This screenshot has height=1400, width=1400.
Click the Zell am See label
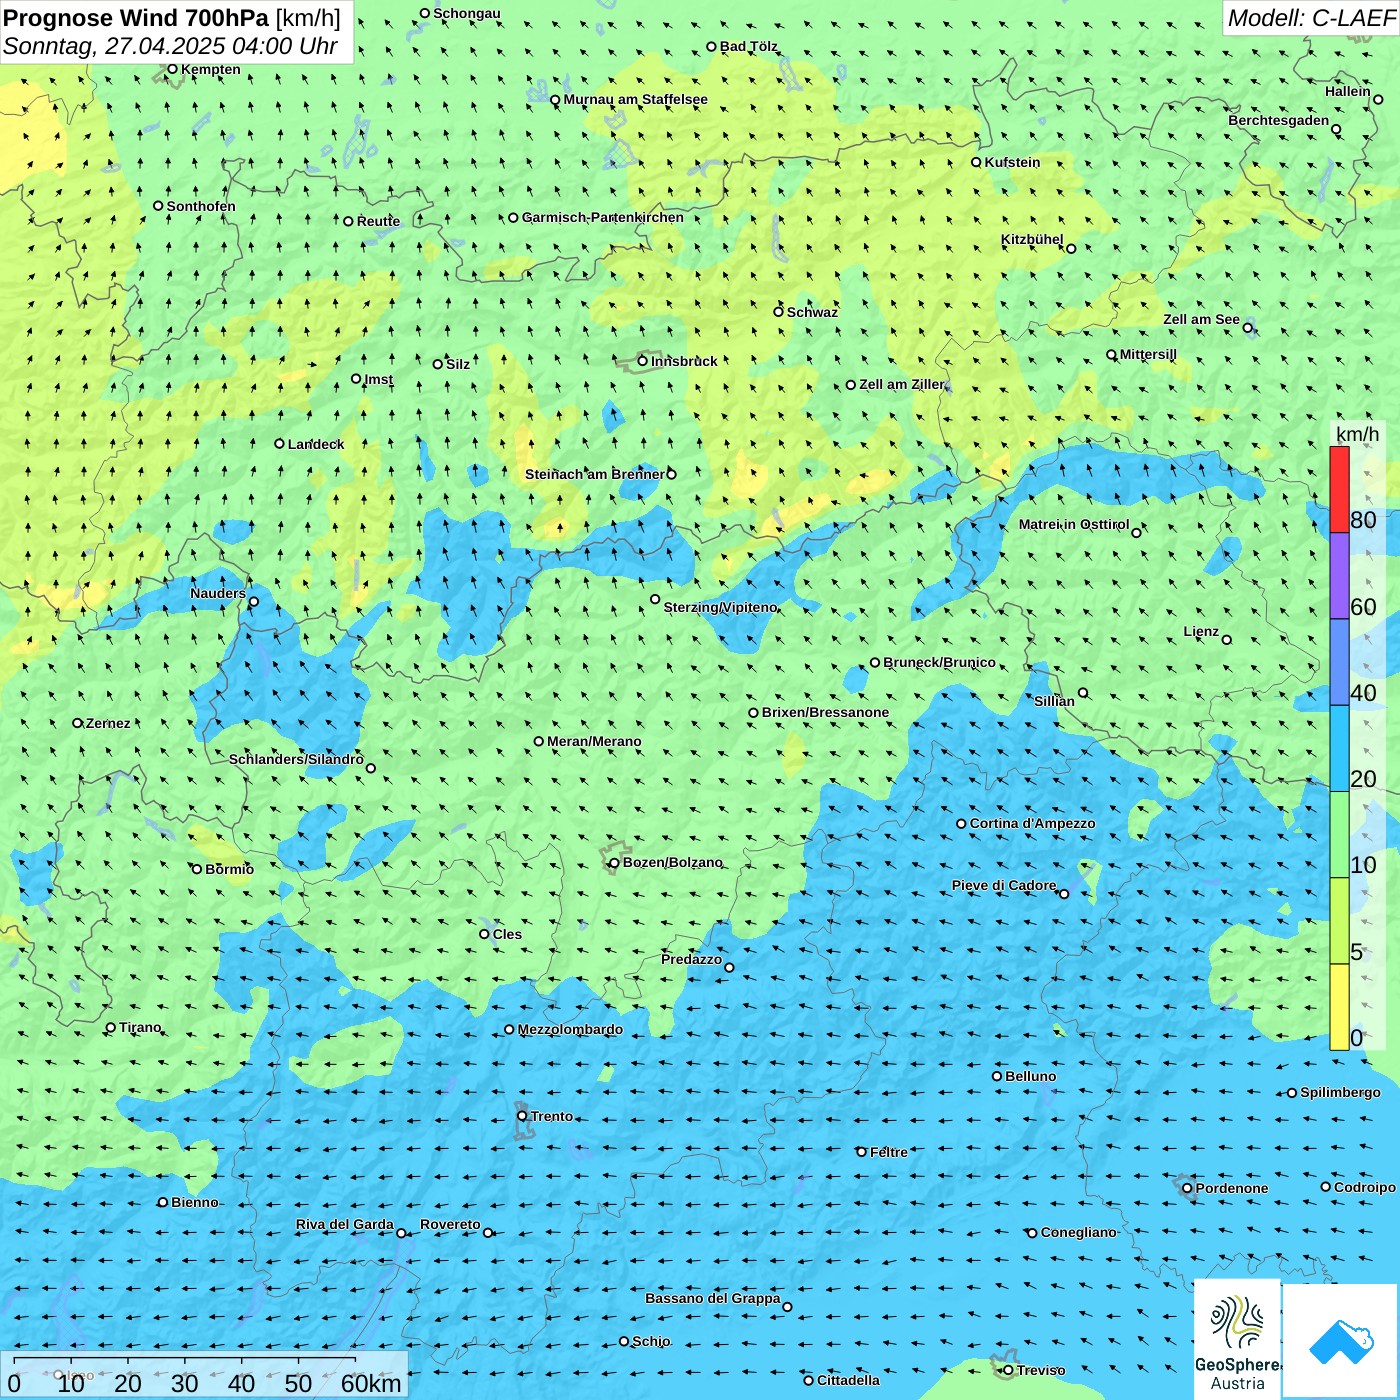(1201, 319)
